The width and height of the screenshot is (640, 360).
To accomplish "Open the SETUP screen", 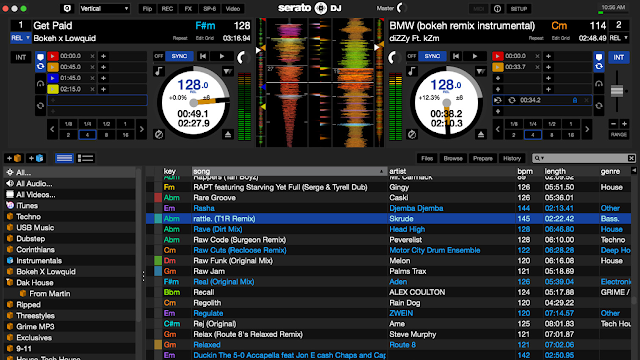I will (x=518, y=9).
